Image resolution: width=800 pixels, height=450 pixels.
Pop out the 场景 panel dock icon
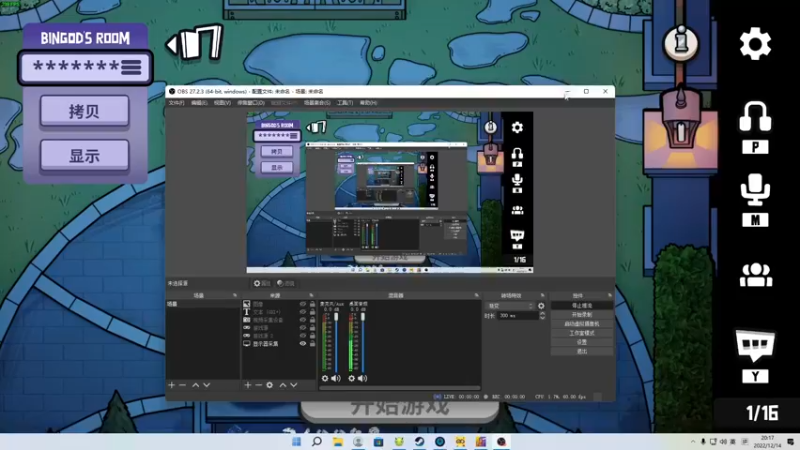pyautogui.click(x=235, y=295)
